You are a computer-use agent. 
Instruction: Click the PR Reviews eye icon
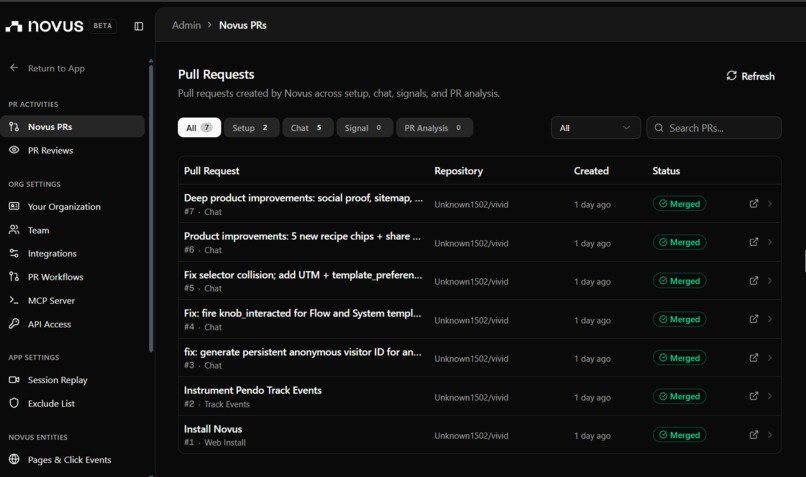point(14,150)
